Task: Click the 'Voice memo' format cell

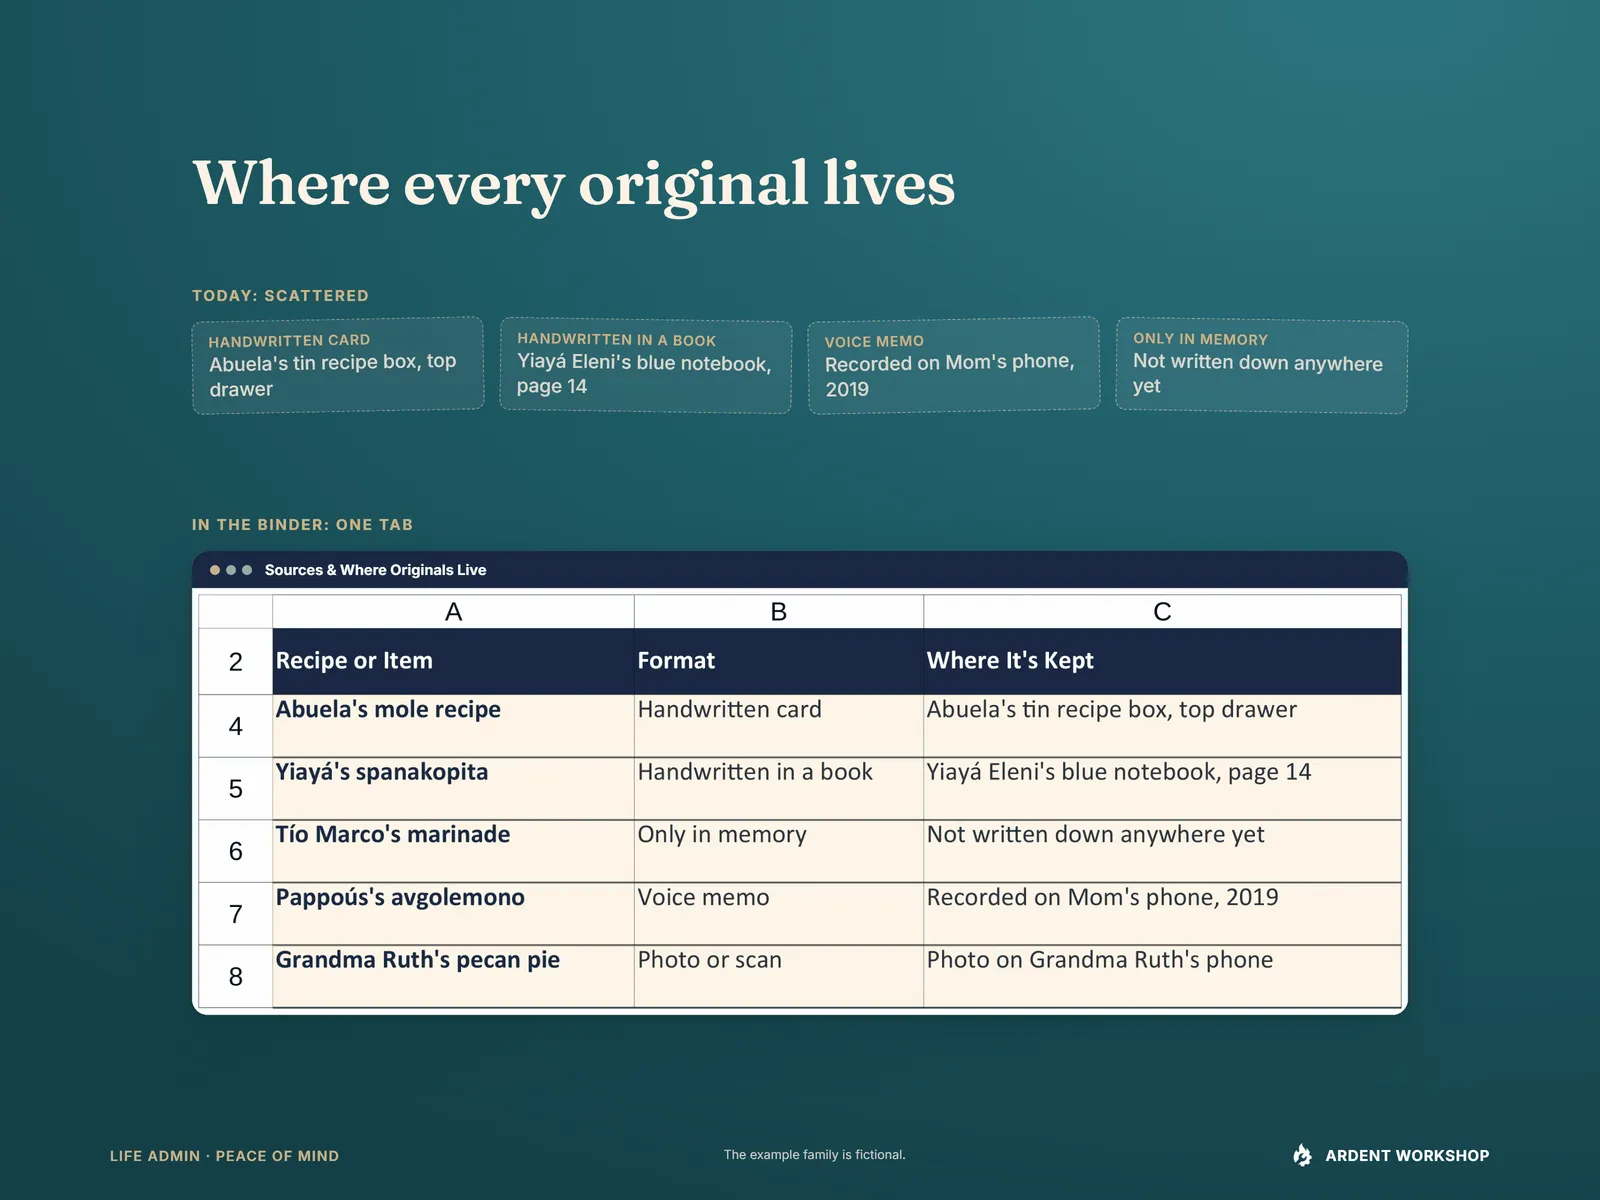Action: tap(779, 914)
